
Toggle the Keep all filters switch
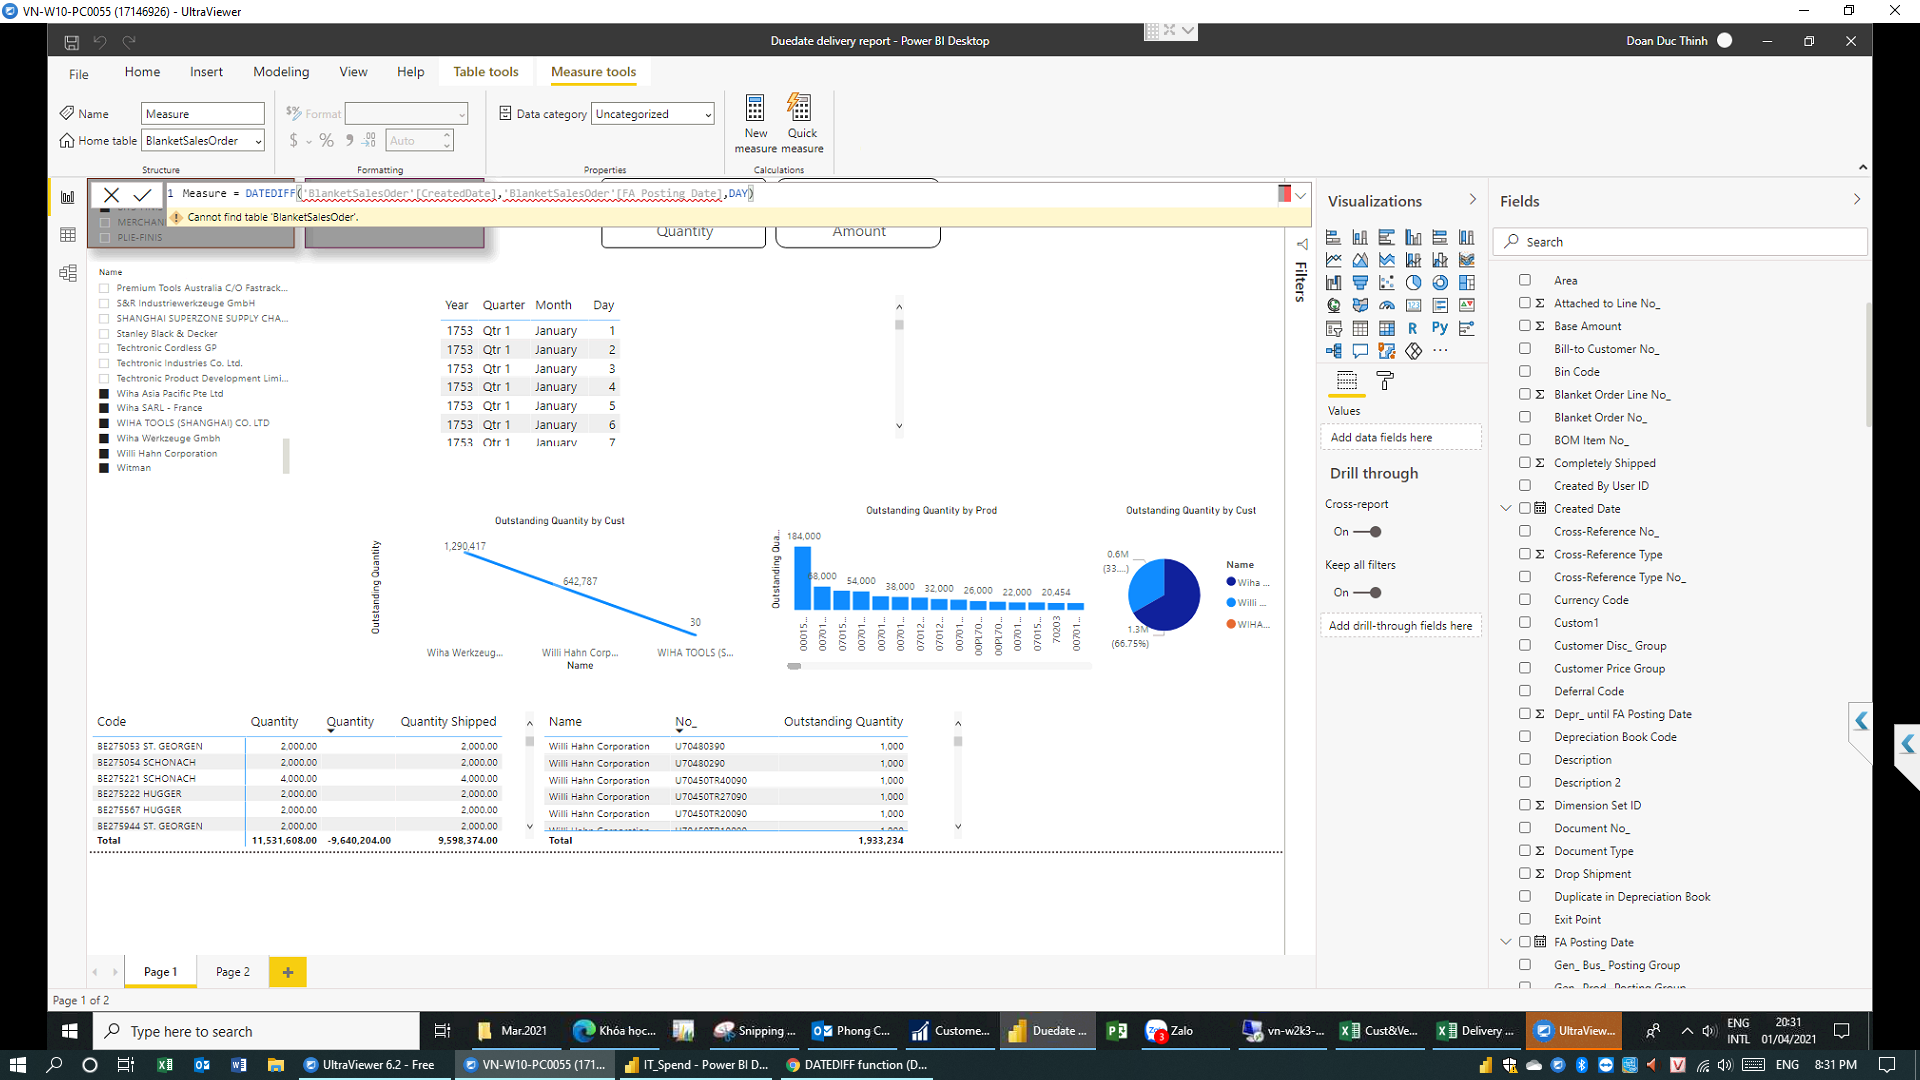[1367, 593]
